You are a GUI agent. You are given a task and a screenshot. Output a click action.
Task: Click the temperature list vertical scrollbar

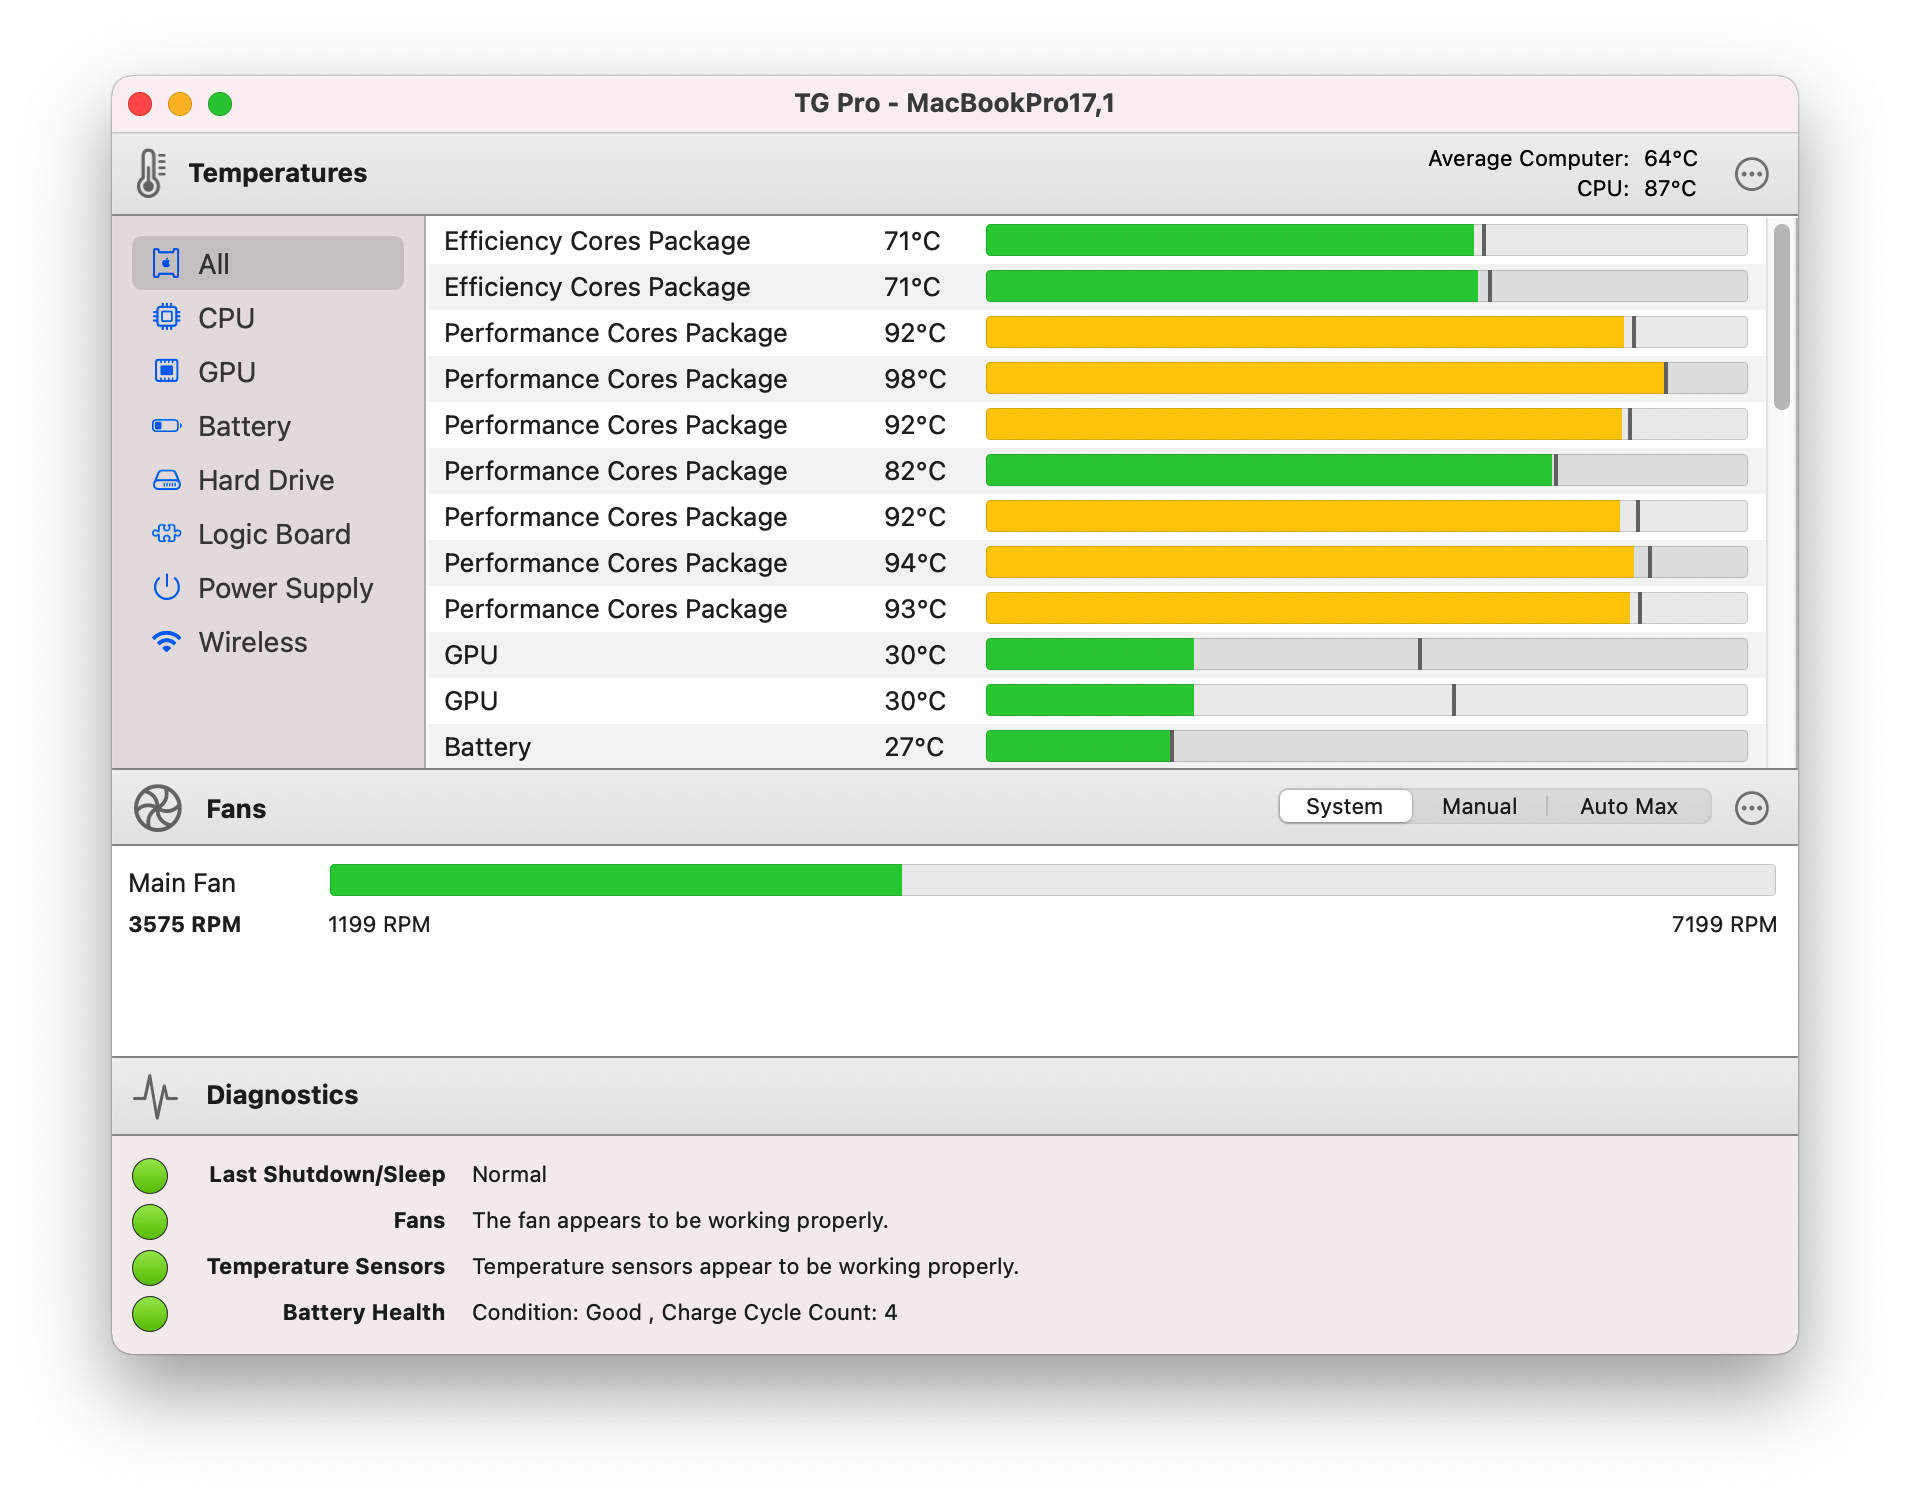(x=1781, y=317)
